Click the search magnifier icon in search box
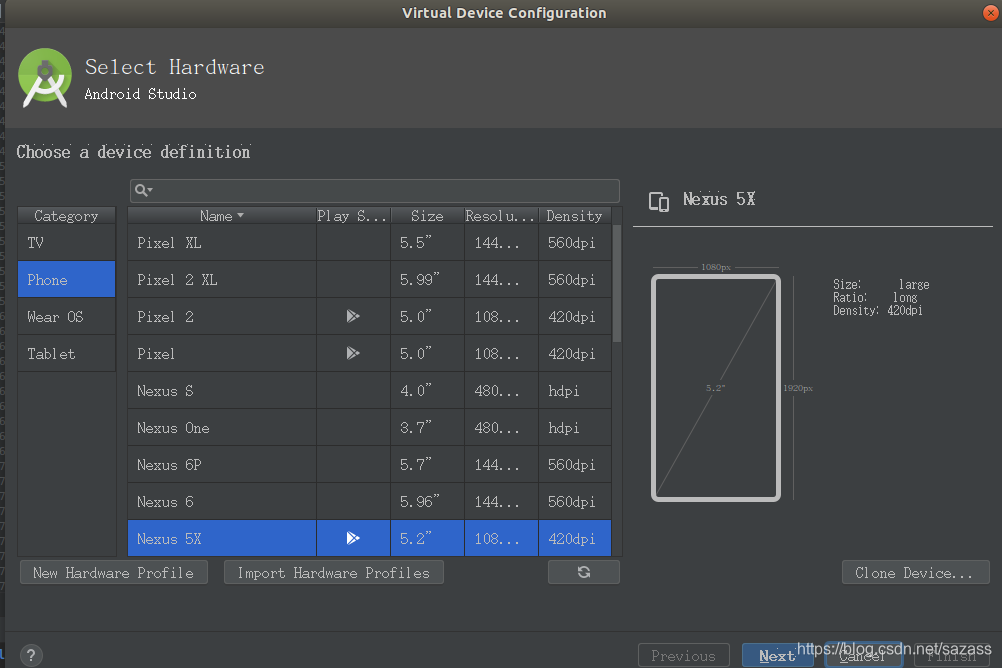Image resolution: width=1002 pixels, height=668 pixels. (x=143, y=190)
